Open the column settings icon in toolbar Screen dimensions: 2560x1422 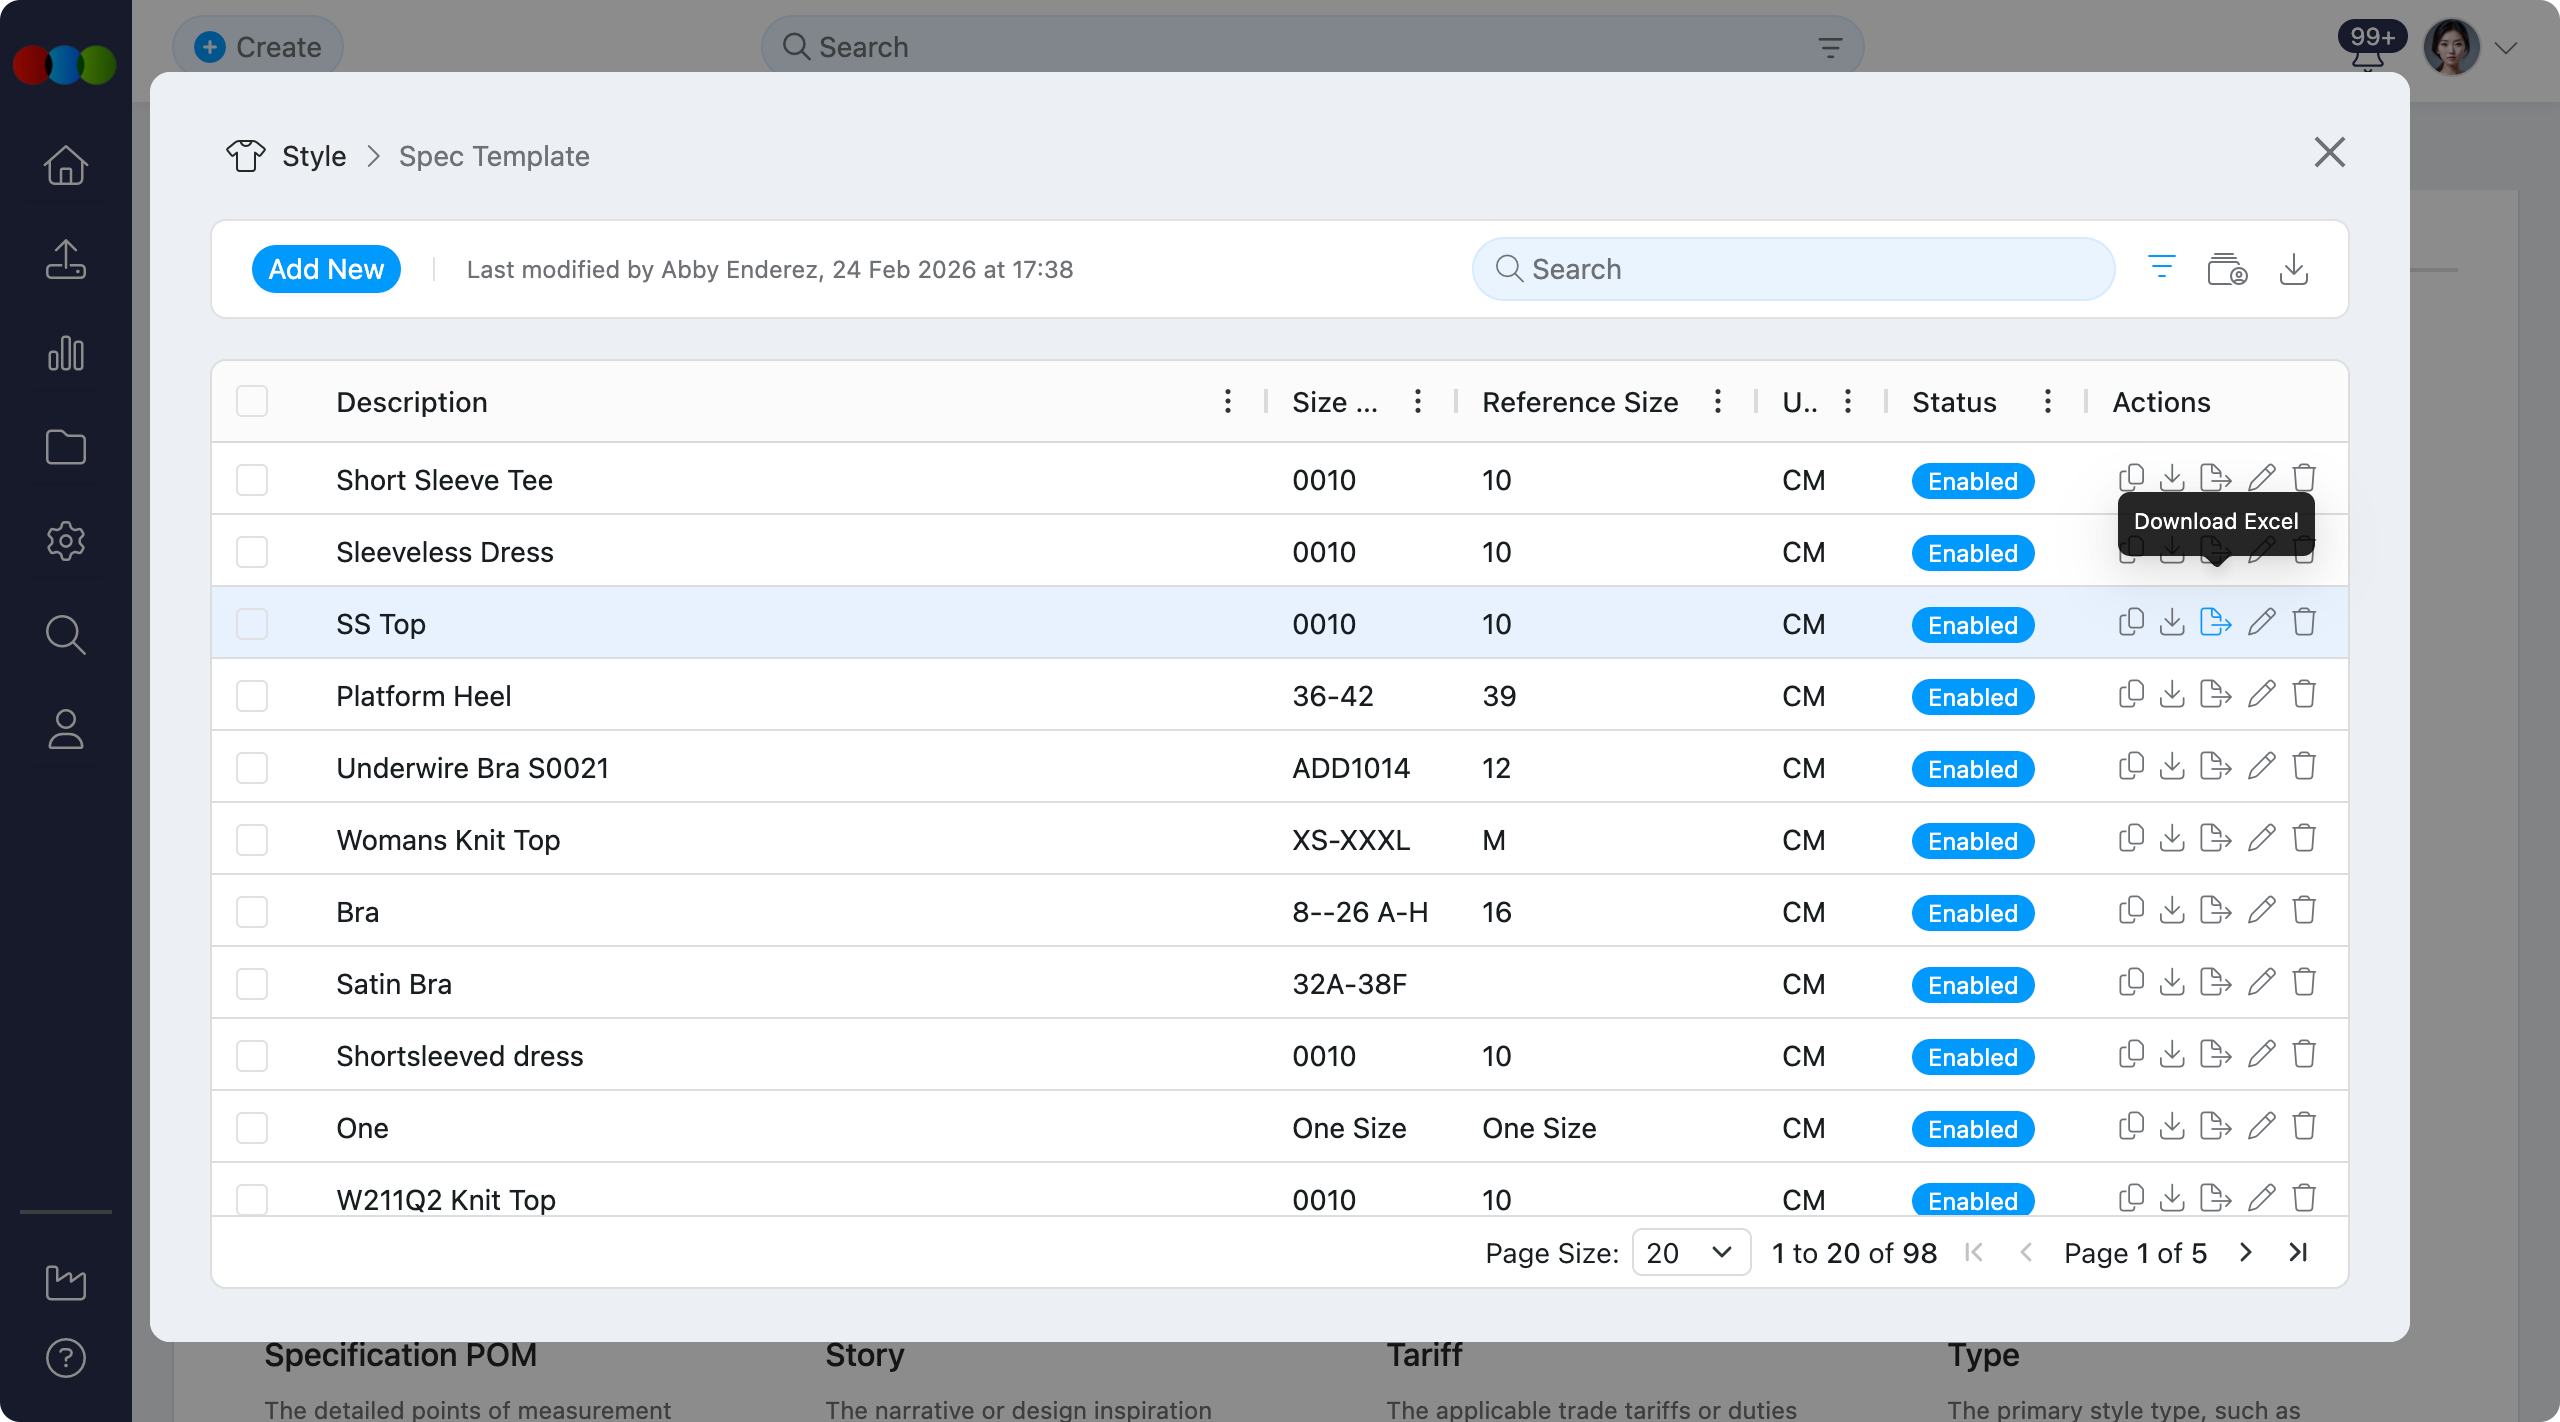pos(2226,268)
